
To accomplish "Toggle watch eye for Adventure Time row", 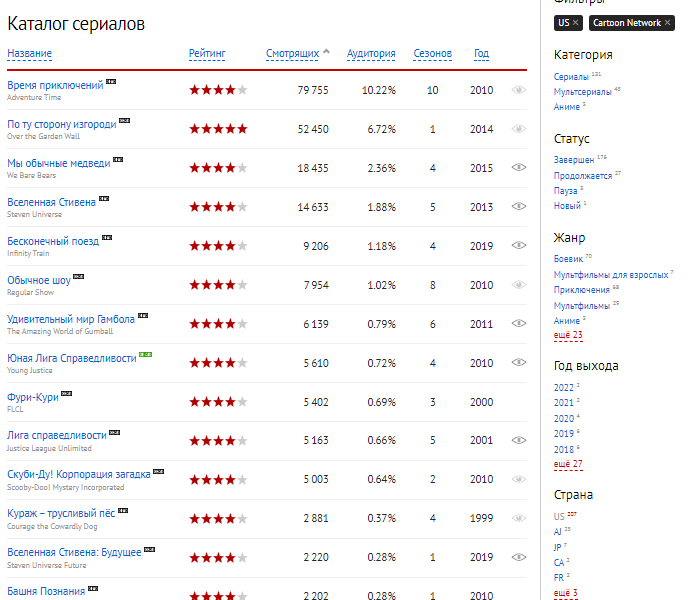I will 519,90.
